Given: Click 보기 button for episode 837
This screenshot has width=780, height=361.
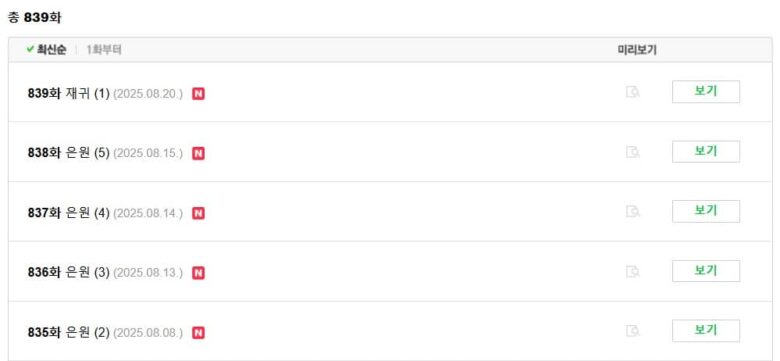Looking at the screenshot, I should (x=706, y=211).
